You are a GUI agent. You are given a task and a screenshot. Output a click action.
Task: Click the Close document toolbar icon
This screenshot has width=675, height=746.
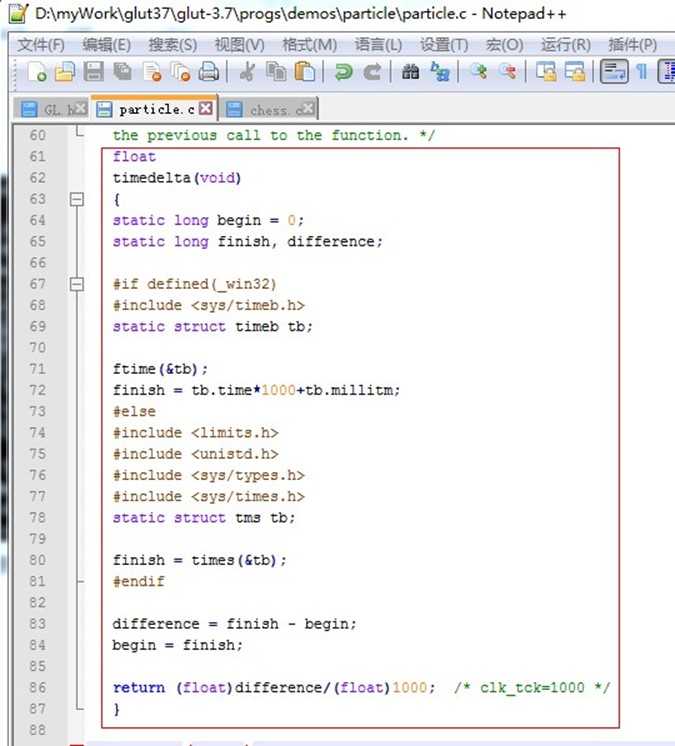coord(152,72)
